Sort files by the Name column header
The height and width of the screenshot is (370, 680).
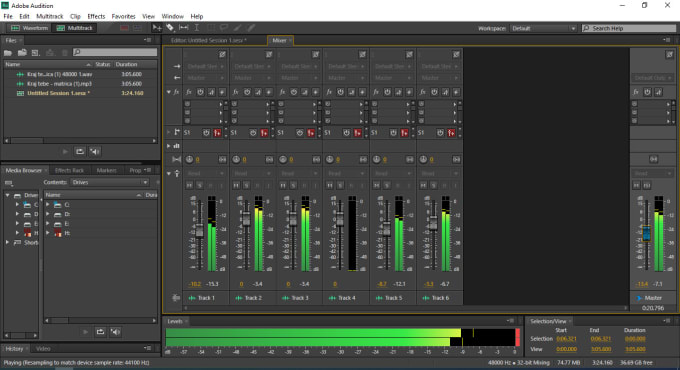pos(48,64)
